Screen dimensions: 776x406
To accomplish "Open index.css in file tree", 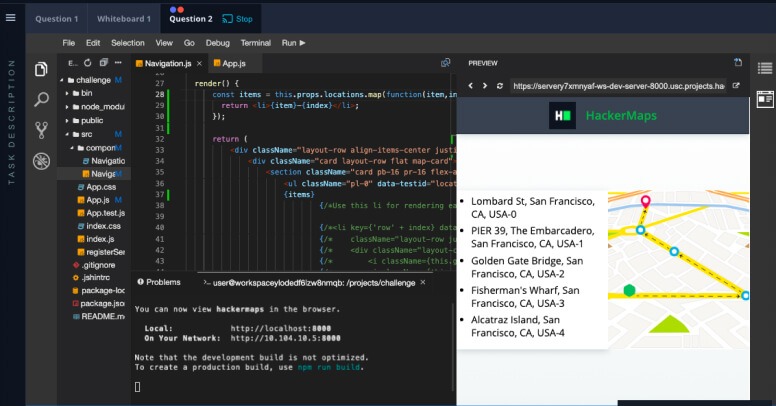I will click(103, 226).
